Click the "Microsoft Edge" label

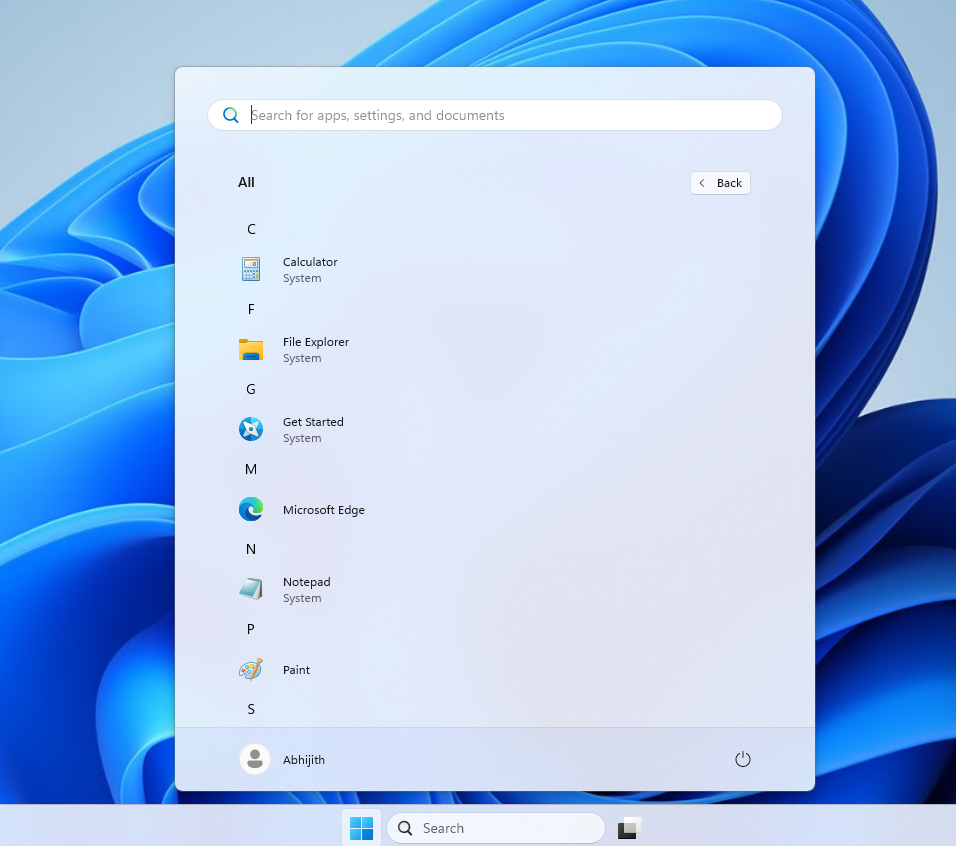click(x=324, y=510)
